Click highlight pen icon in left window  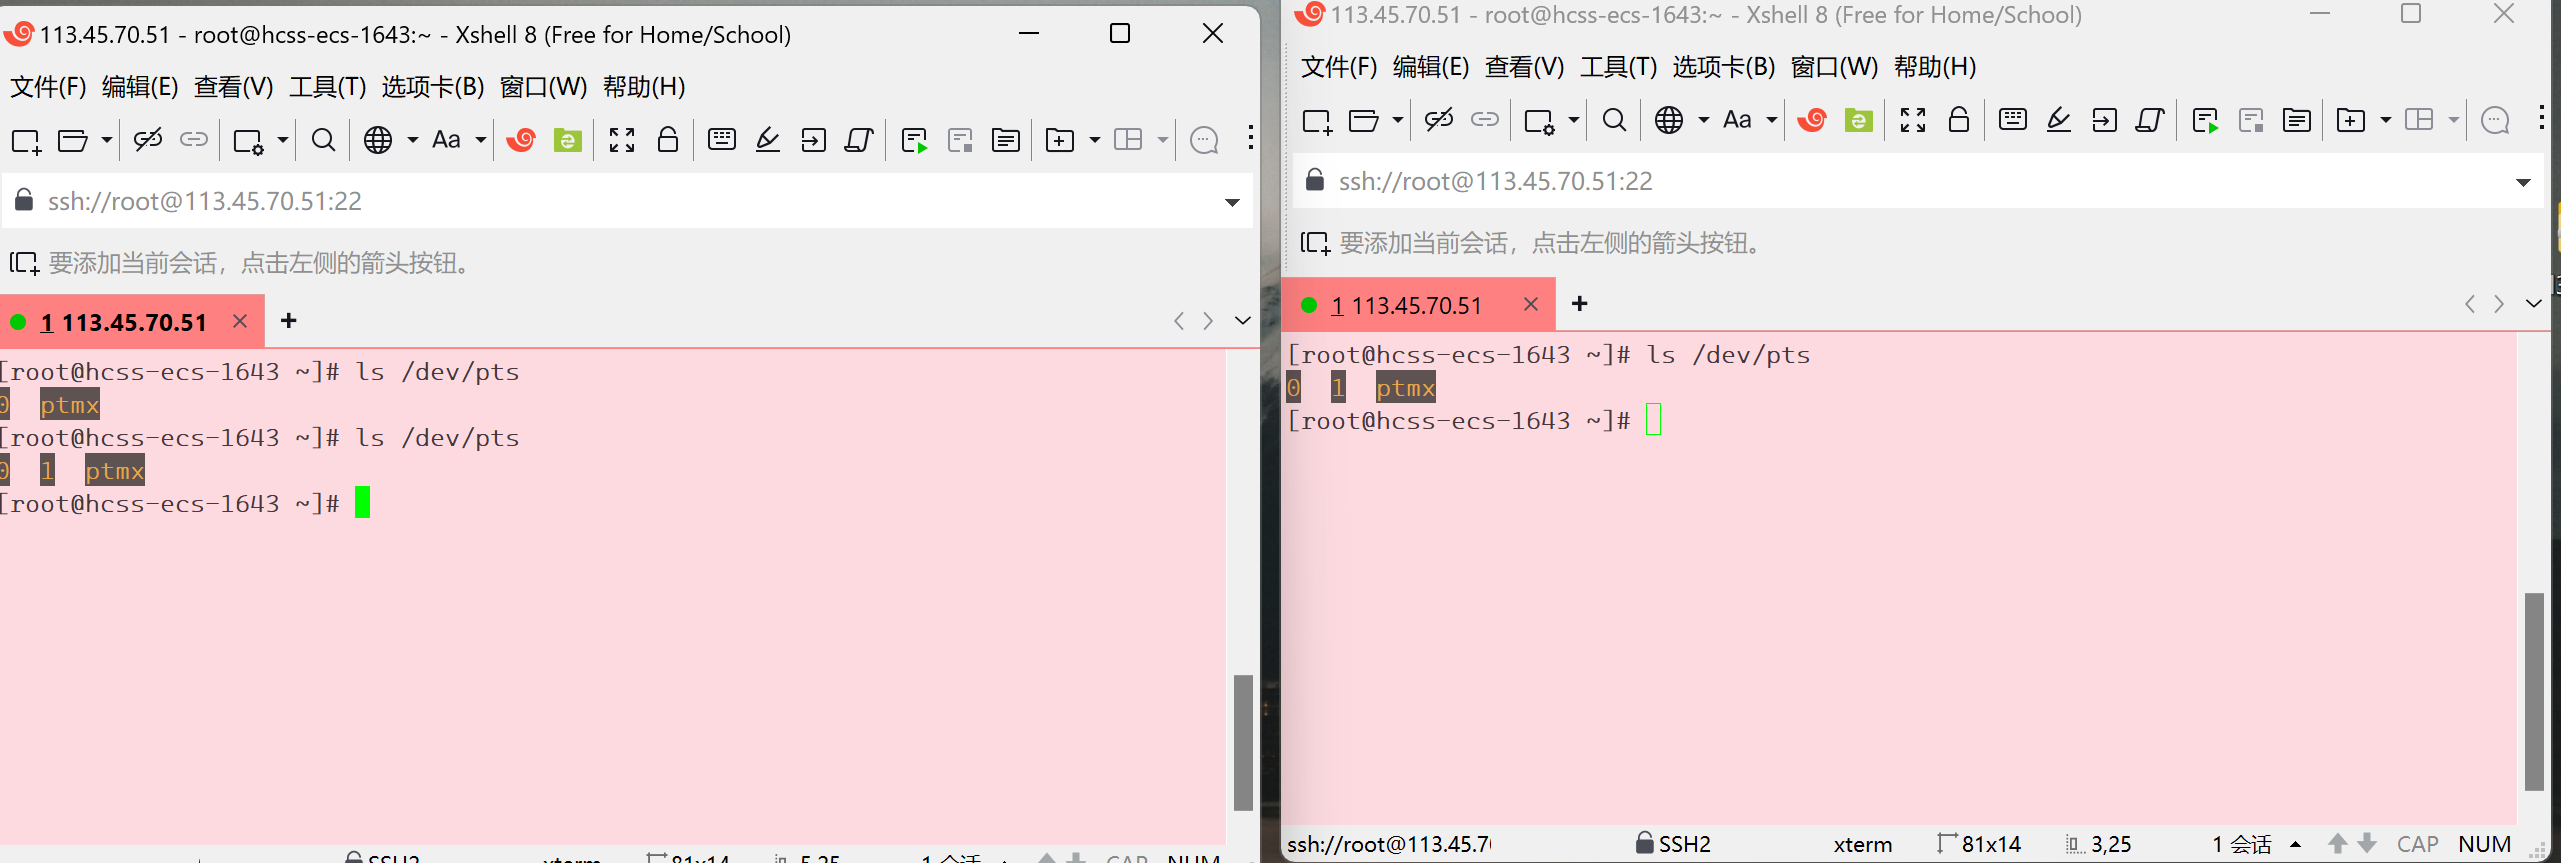pyautogui.click(x=768, y=140)
